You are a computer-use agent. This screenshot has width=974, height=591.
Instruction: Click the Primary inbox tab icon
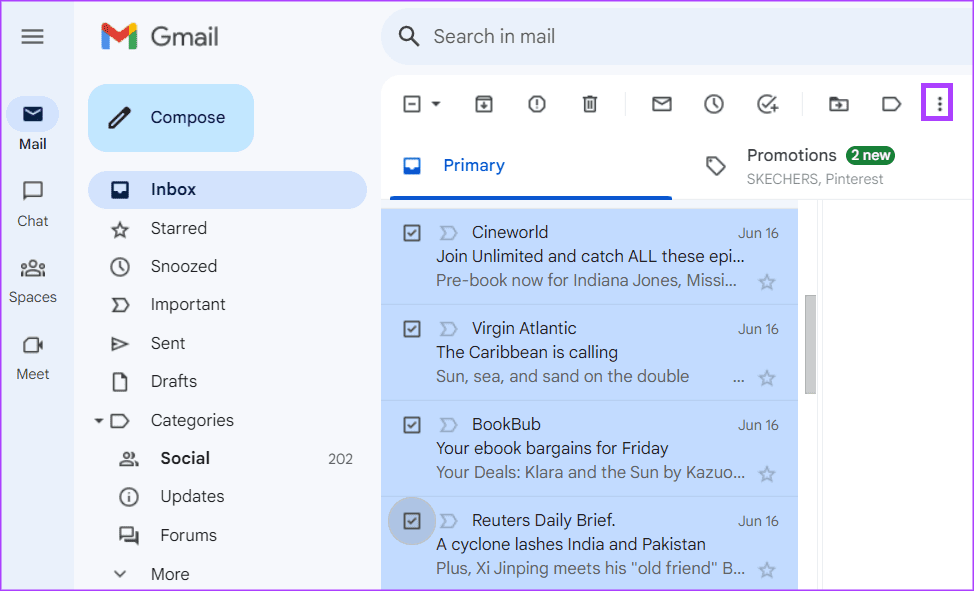(412, 166)
